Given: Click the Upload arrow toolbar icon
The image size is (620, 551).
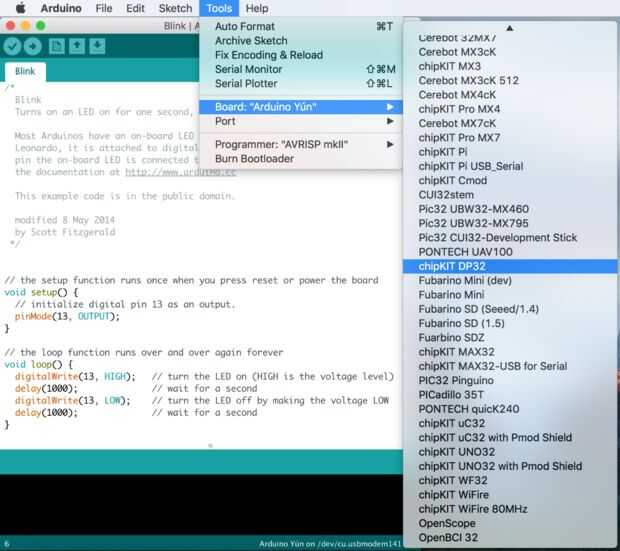Looking at the screenshot, I should (32, 46).
